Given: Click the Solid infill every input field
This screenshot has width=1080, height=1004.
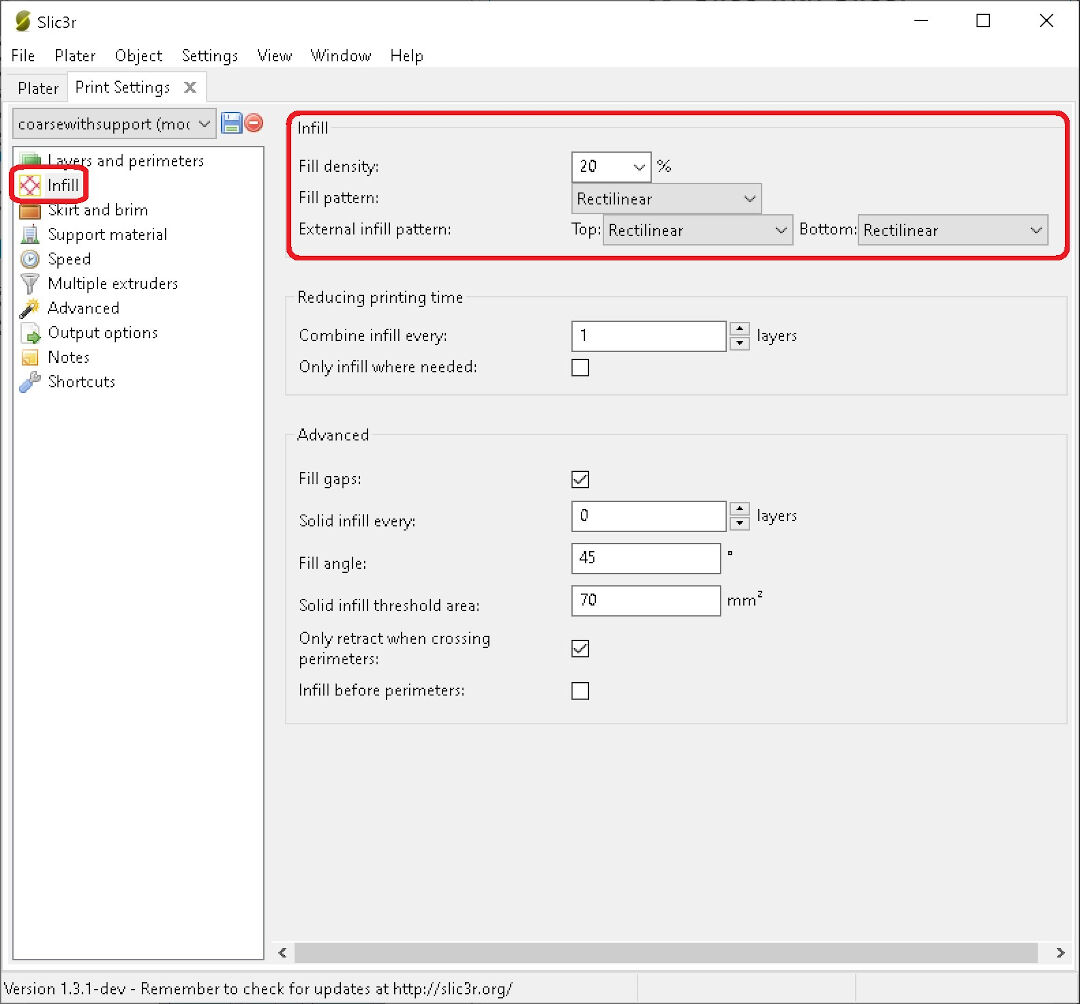Looking at the screenshot, I should click(649, 516).
